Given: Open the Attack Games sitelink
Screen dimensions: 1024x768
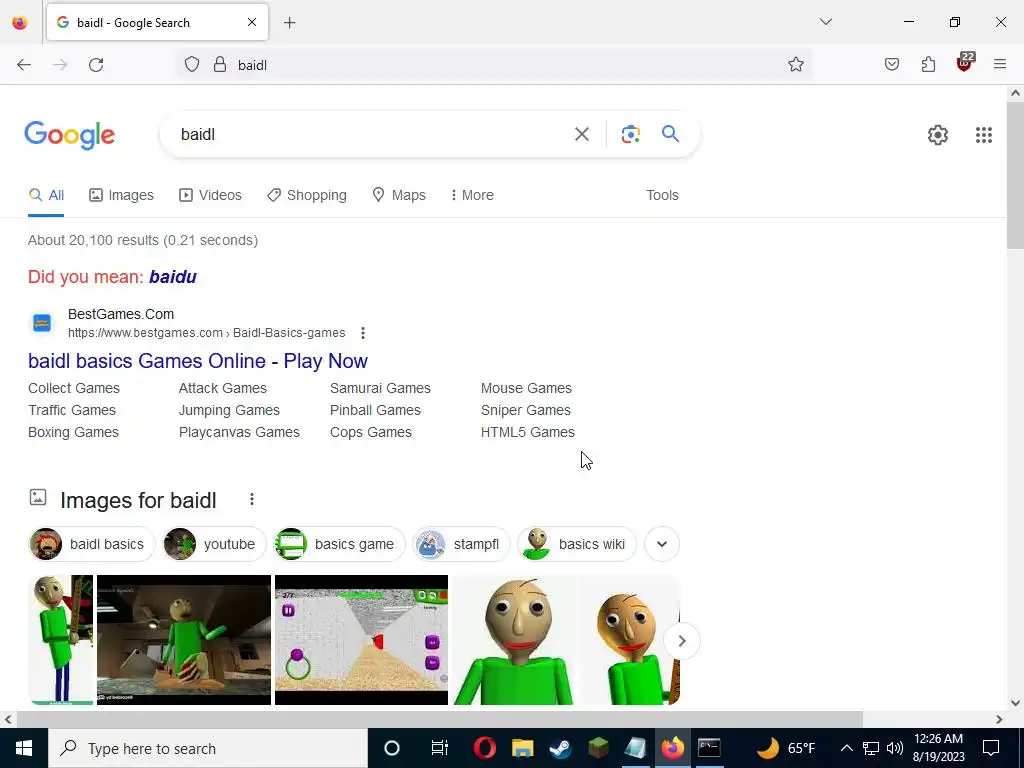Looking at the screenshot, I should pyautogui.click(x=223, y=388).
